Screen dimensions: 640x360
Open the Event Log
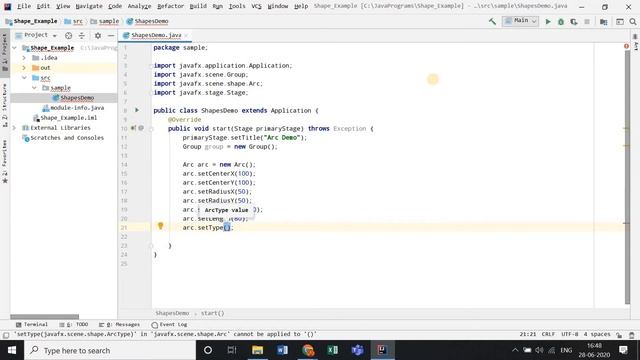(169, 324)
